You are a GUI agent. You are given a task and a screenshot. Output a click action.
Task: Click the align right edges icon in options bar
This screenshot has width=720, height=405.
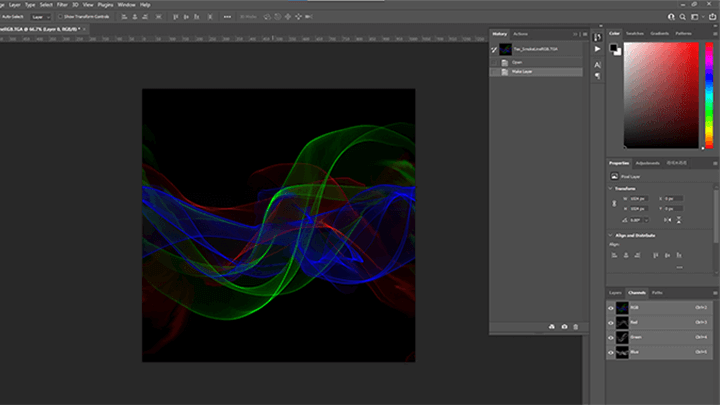pos(146,17)
